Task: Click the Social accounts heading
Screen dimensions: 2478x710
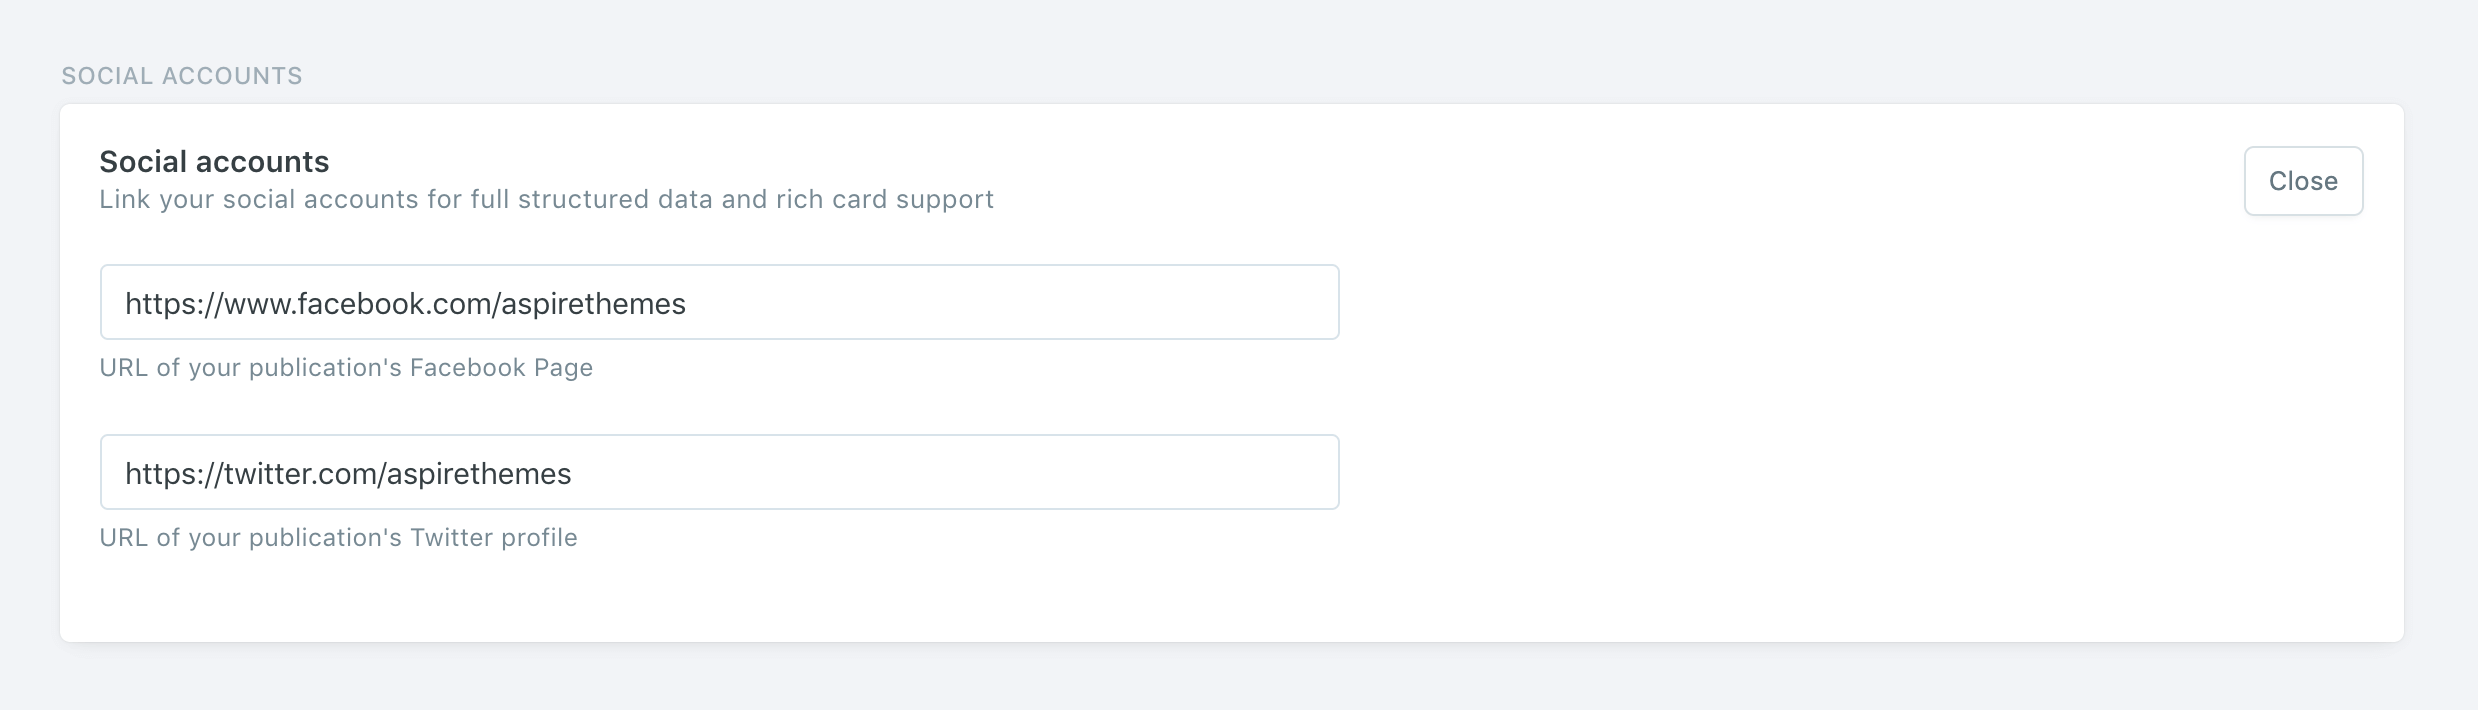Action: click(213, 160)
